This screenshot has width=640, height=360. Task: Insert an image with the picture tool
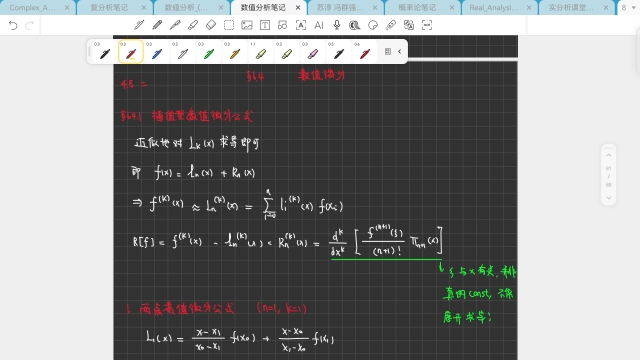247,25
